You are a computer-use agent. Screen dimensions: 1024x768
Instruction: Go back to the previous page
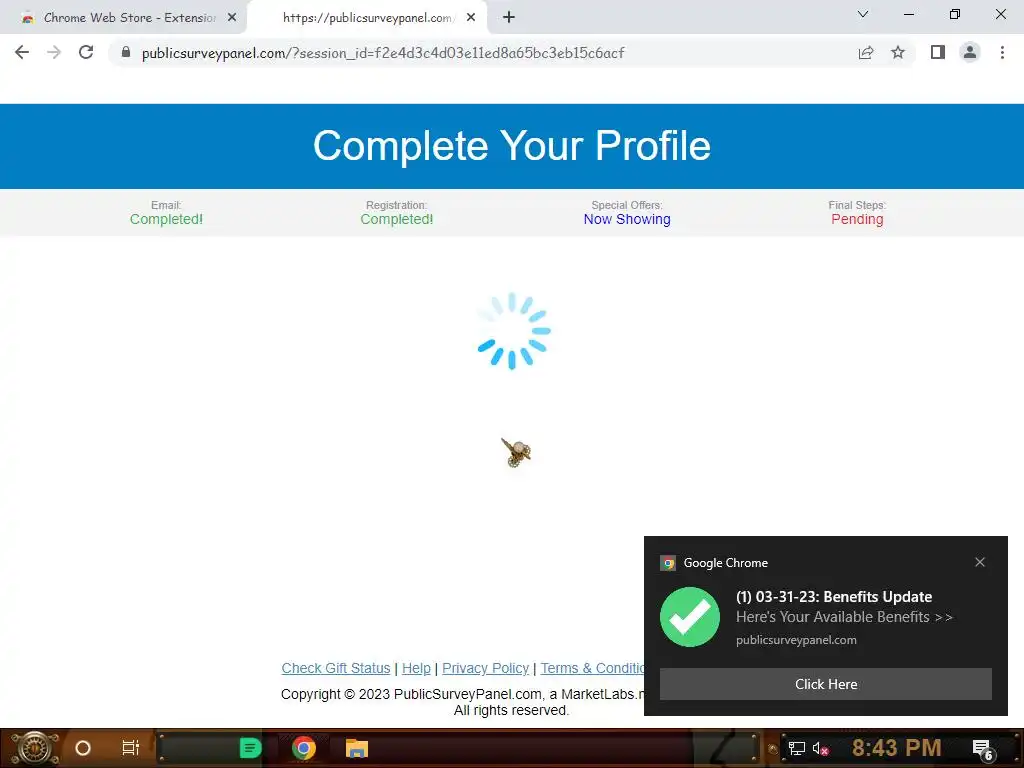pos(22,52)
